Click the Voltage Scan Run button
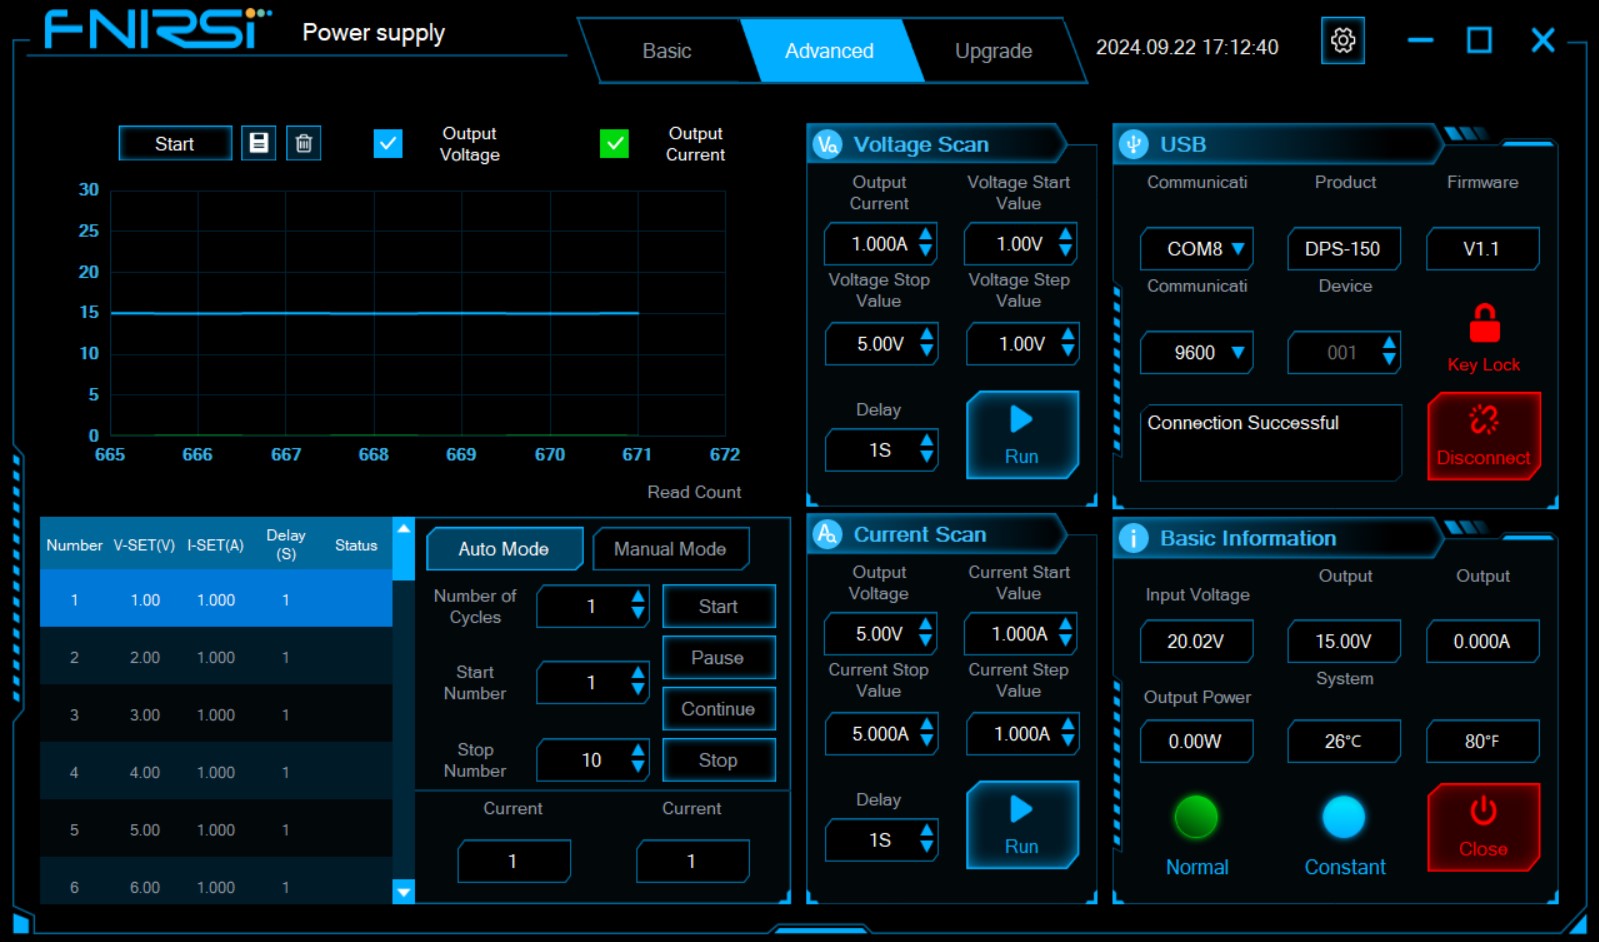Image resolution: width=1599 pixels, height=942 pixels. [x=1022, y=435]
